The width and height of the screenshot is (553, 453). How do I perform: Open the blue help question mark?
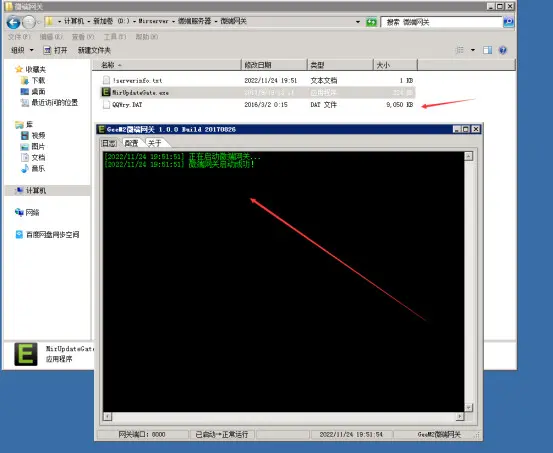(x=503, y=50)
